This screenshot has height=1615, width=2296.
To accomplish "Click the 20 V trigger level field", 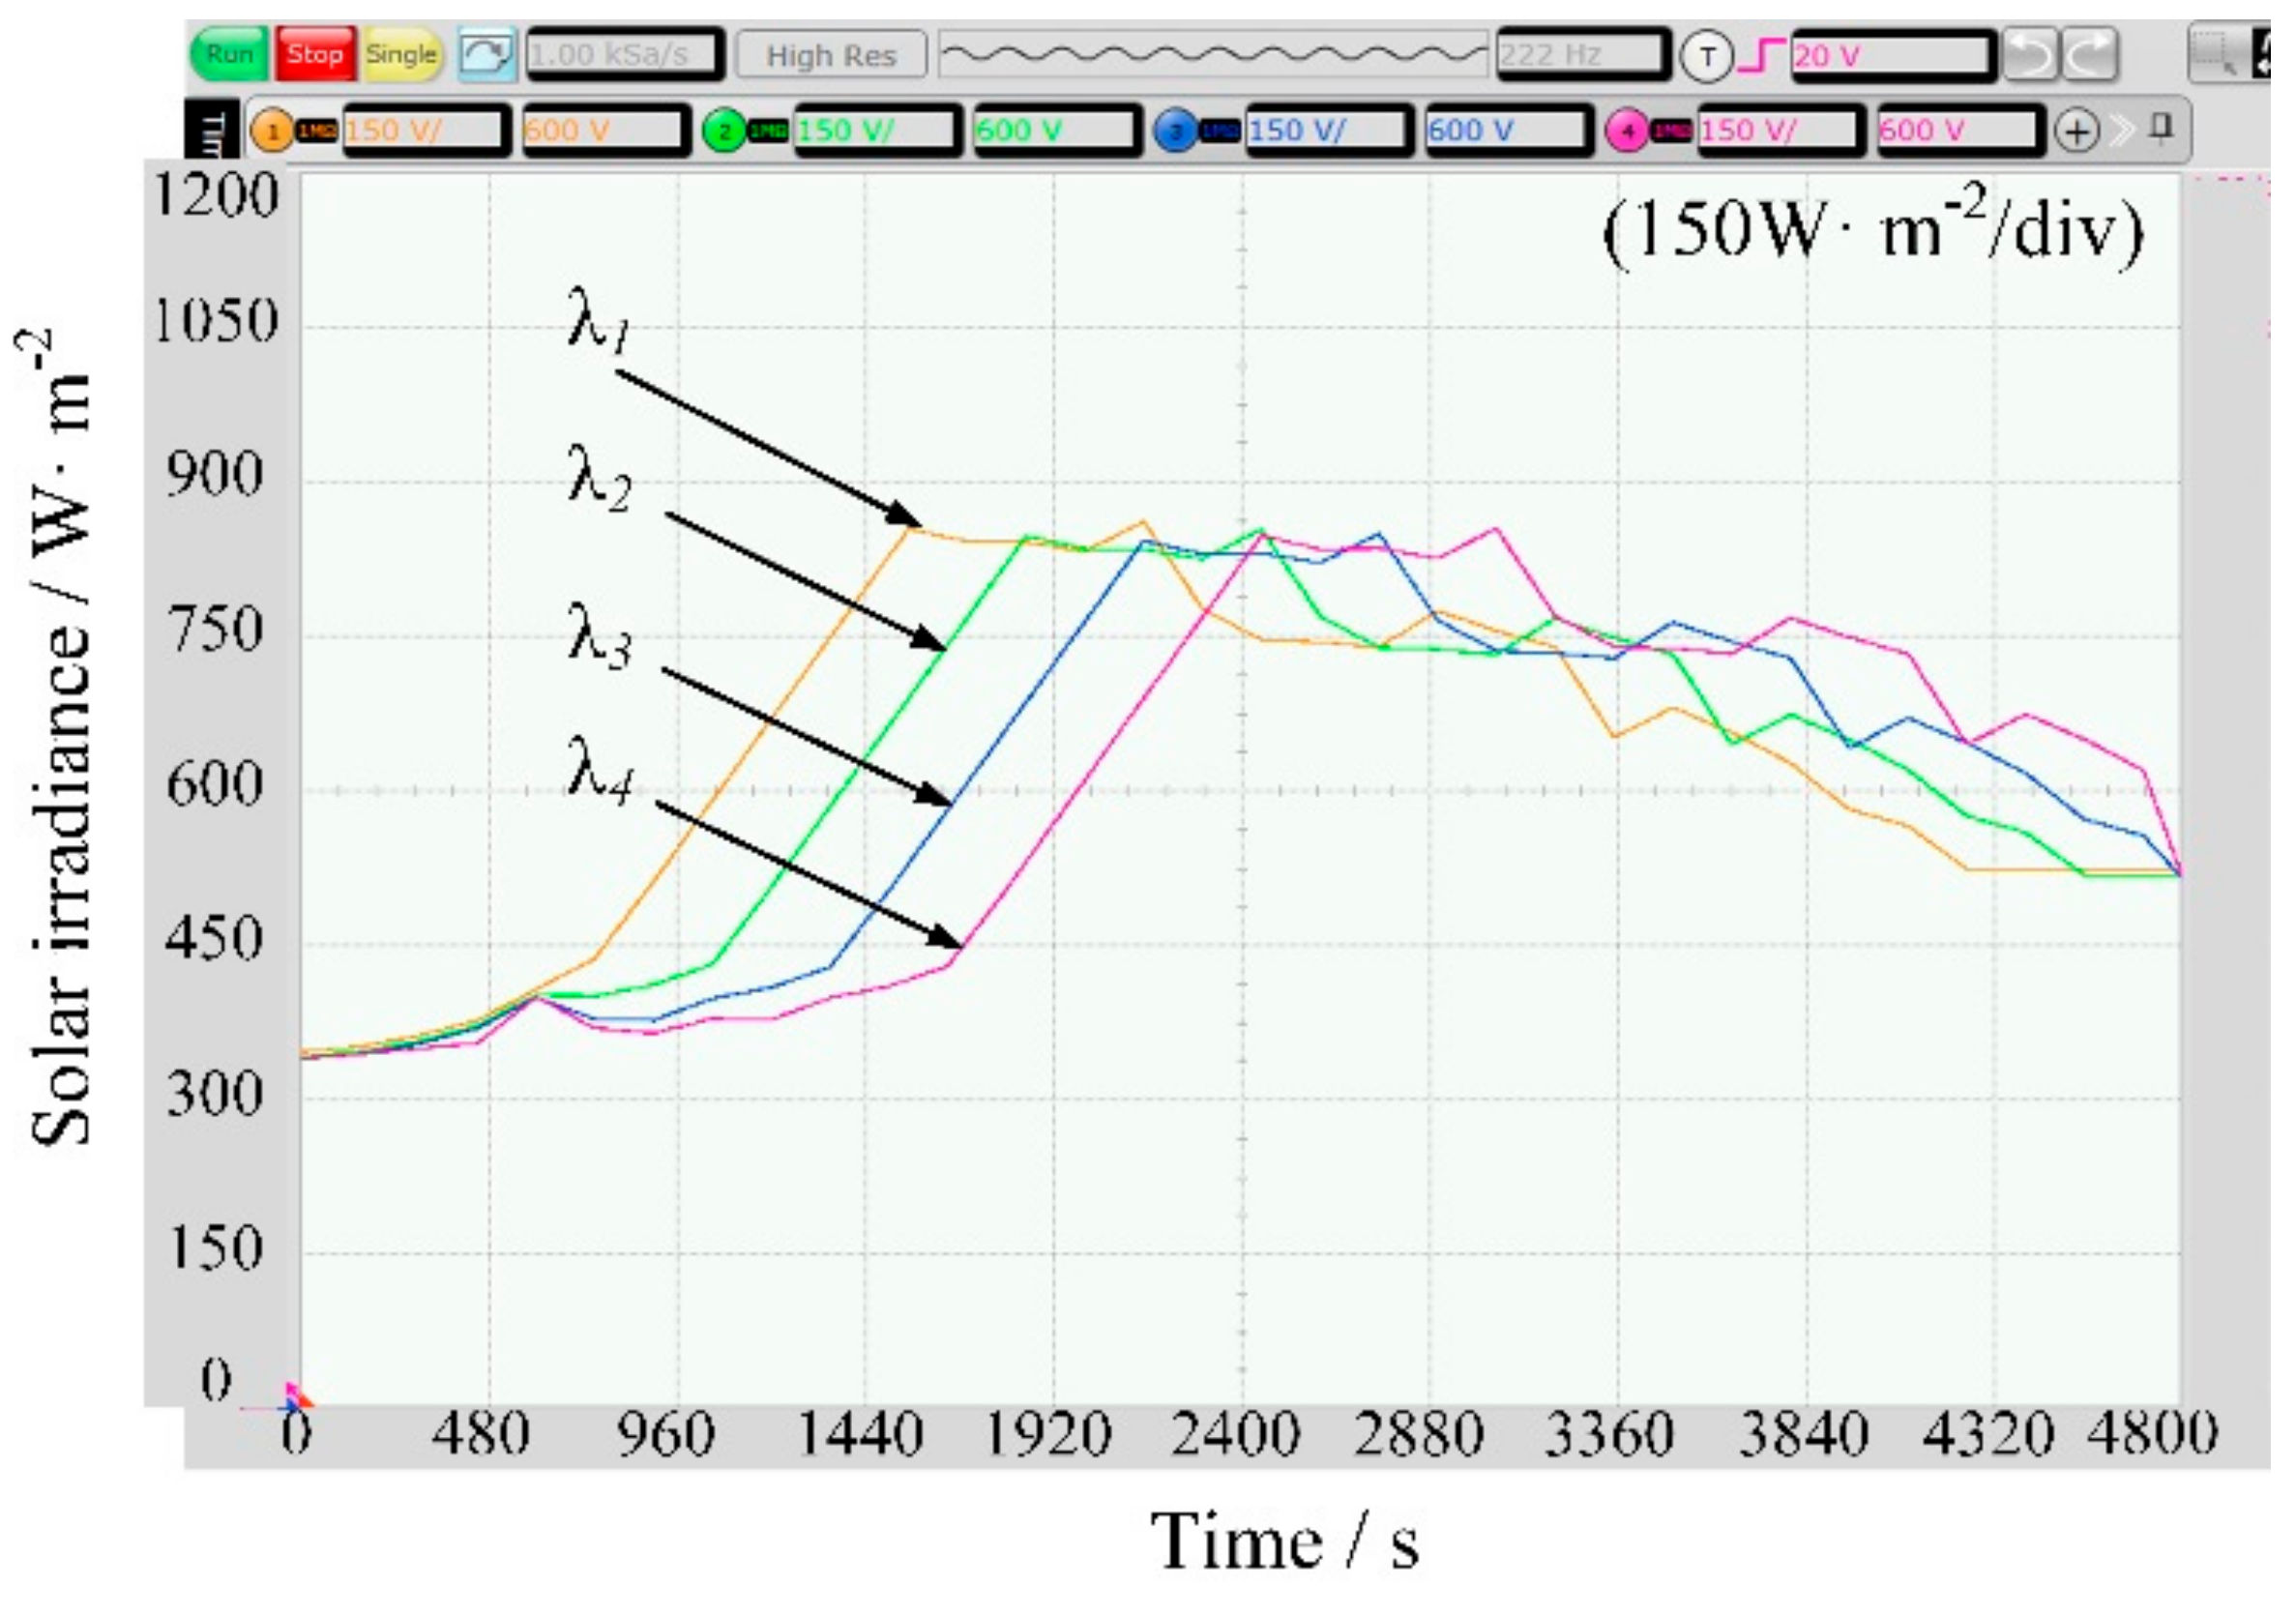I will click(1892, 55).
